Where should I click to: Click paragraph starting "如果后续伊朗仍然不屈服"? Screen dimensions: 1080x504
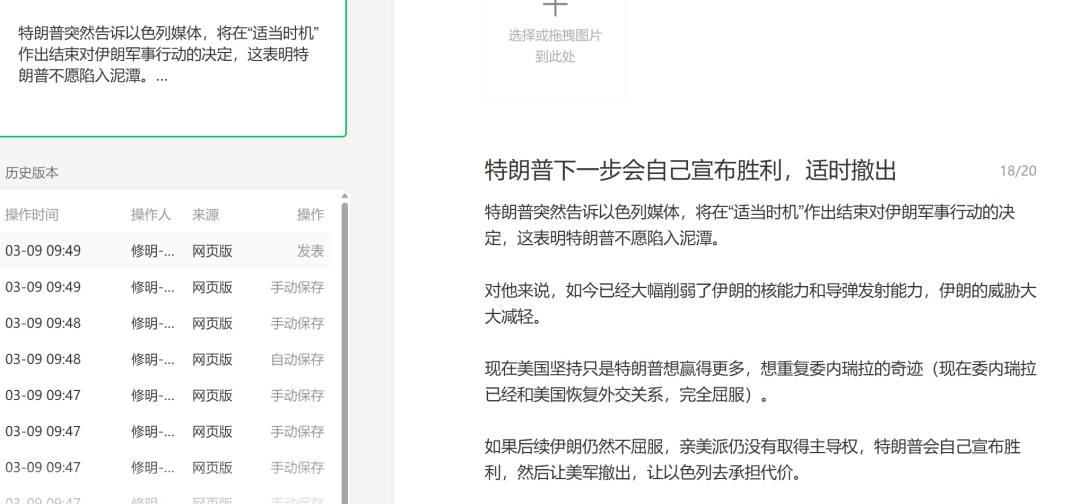753,460
